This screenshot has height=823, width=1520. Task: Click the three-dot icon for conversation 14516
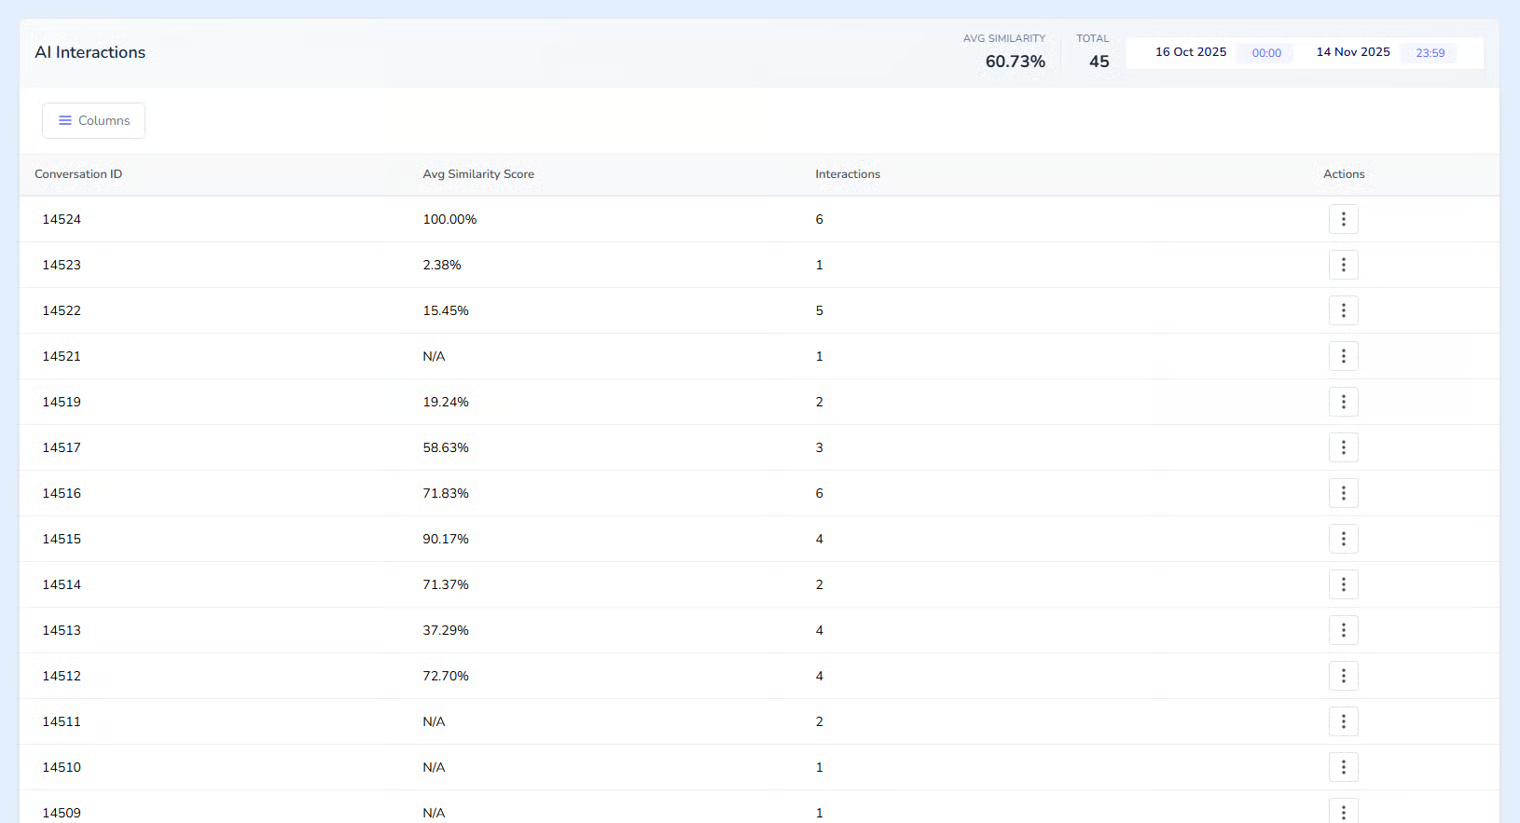(1343, 493)
